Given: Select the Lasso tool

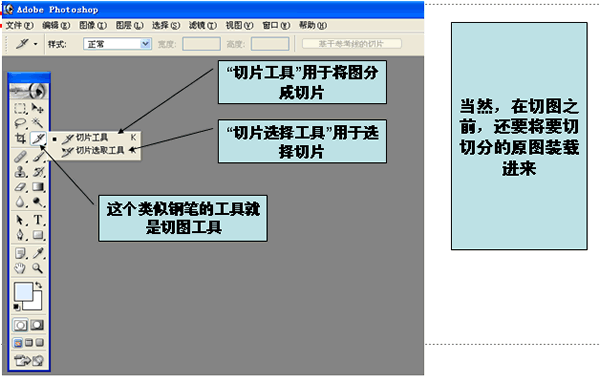Looking at the screenshot, I should coord(20,123).
